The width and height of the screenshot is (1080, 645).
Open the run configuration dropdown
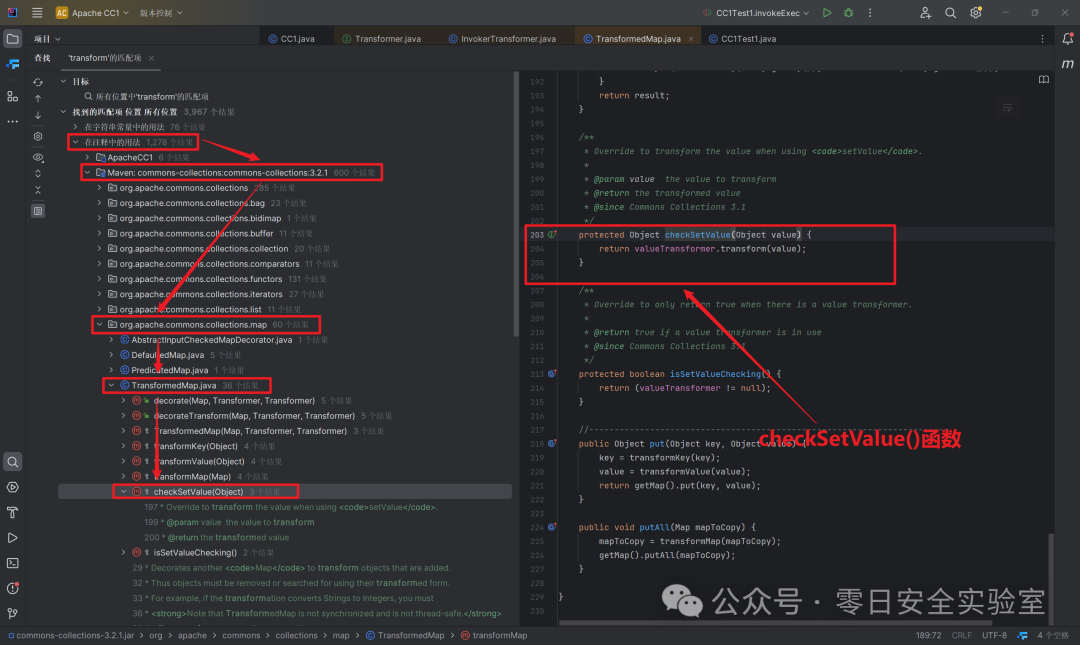point(756,12)
